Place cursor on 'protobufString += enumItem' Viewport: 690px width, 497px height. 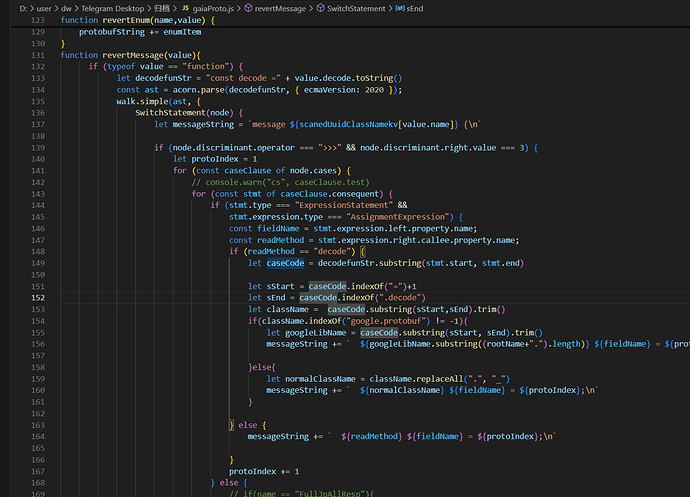[x=140, y=32]
